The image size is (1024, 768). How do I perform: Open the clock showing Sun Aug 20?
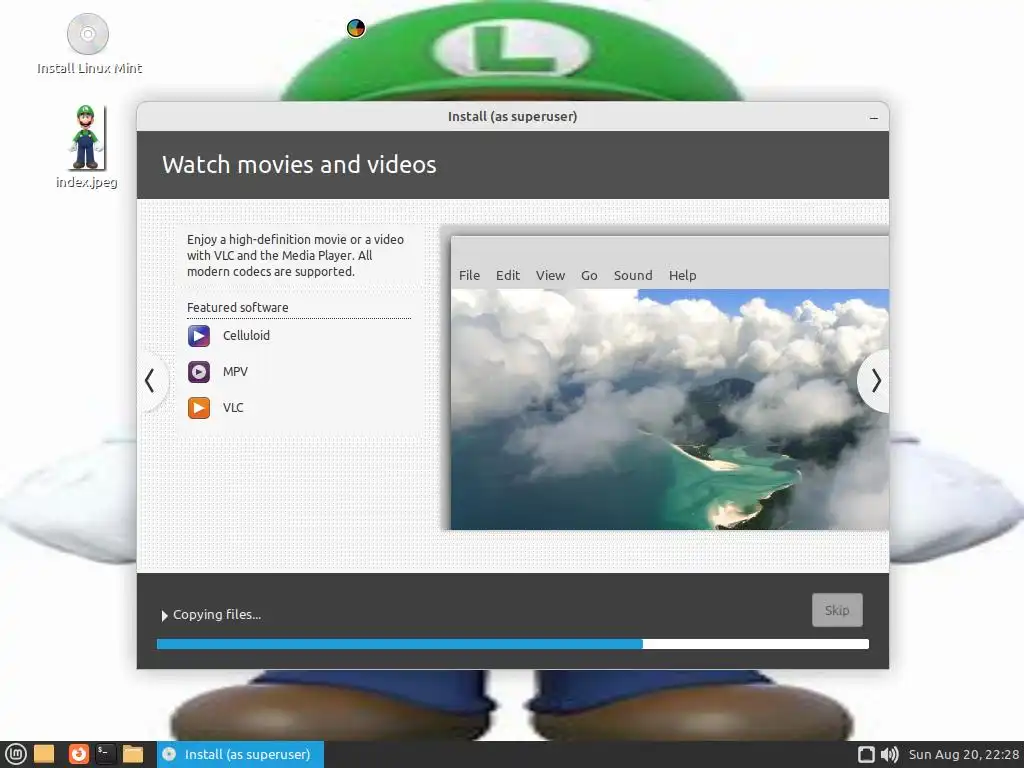(x=963, y=754)
